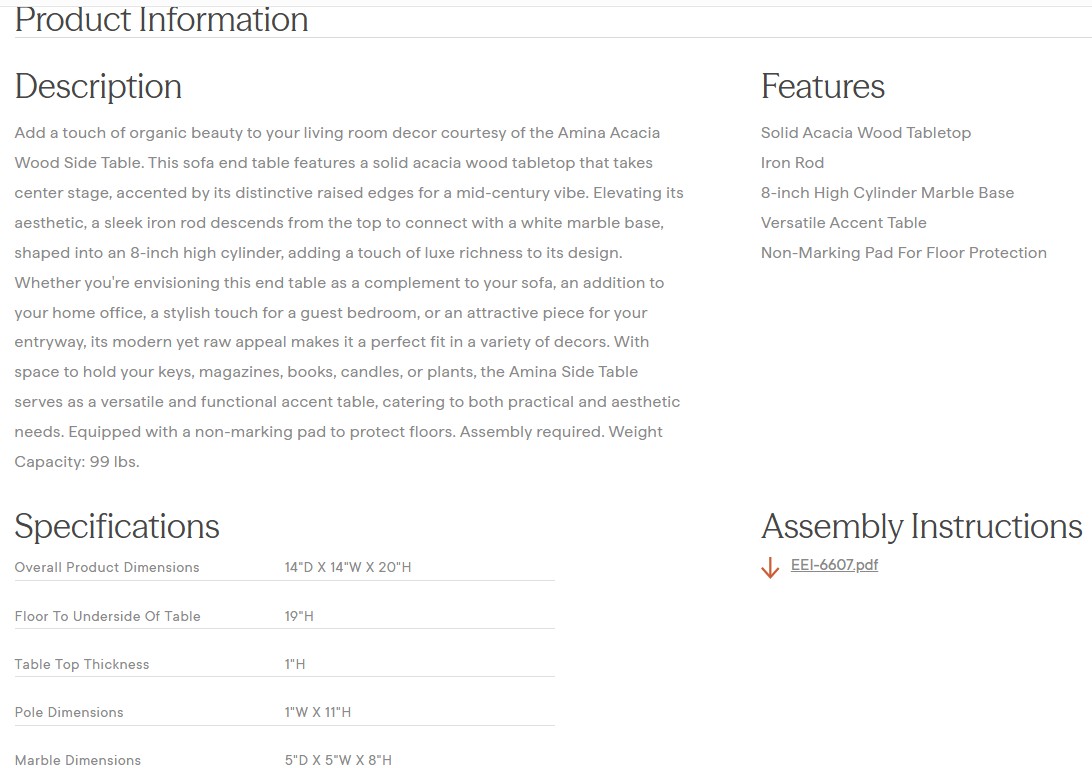This screenshot has height=768, width=1092.
Task: Click Non-Marking Pad For Floor Protection feature
Action: click(903, 253)
